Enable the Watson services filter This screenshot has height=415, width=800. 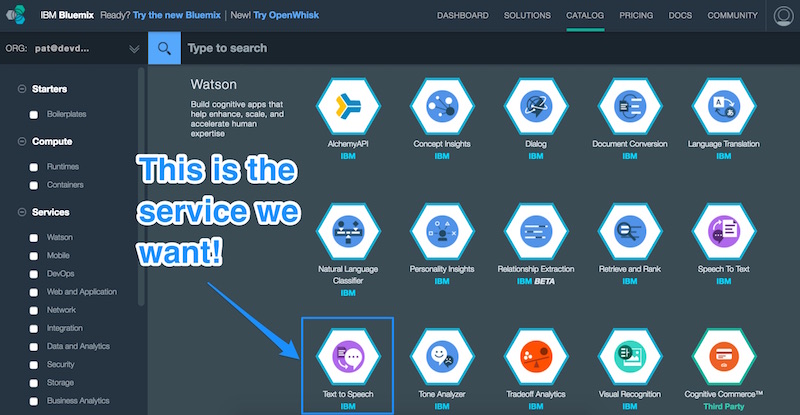[x=34, y=238]
